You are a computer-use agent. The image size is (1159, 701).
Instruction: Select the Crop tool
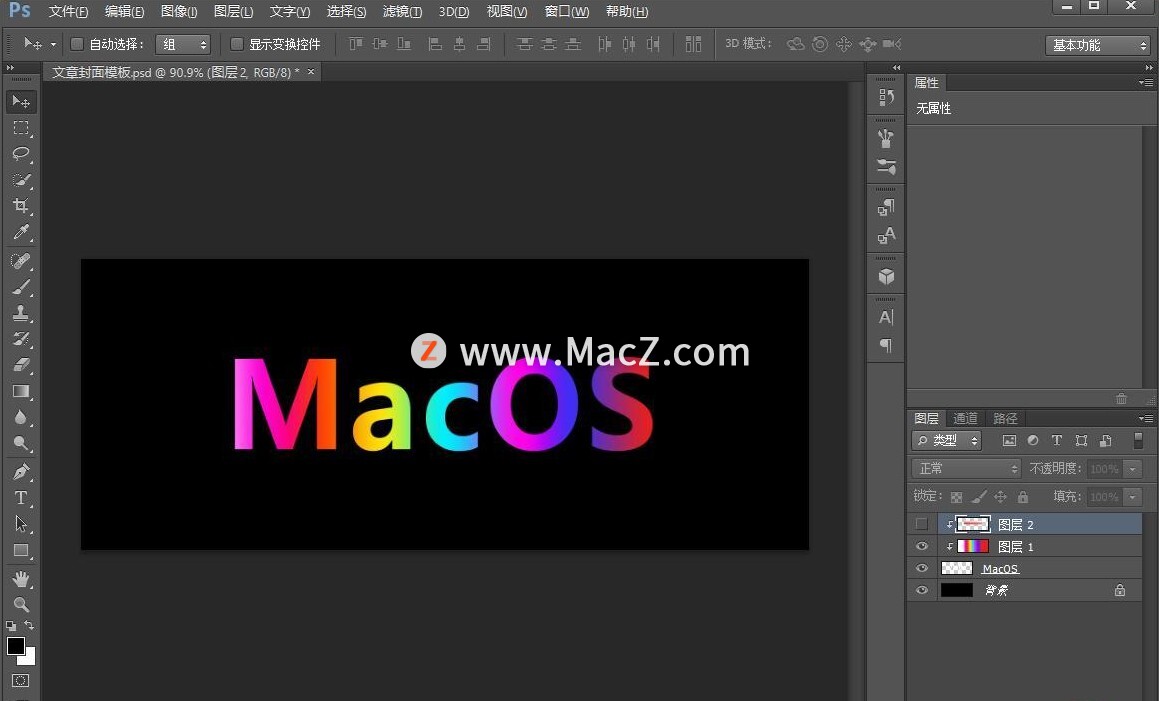coord(21,206)
